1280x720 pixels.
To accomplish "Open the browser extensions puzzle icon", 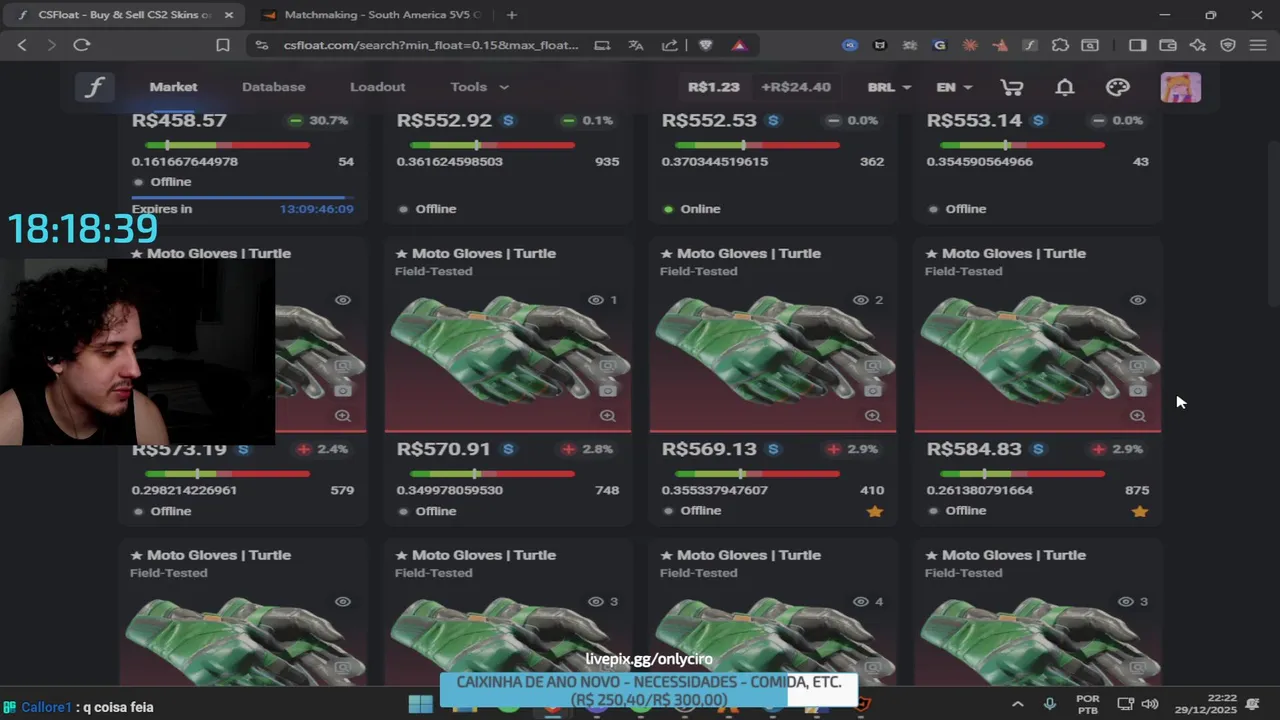I will coord(1060,45).
